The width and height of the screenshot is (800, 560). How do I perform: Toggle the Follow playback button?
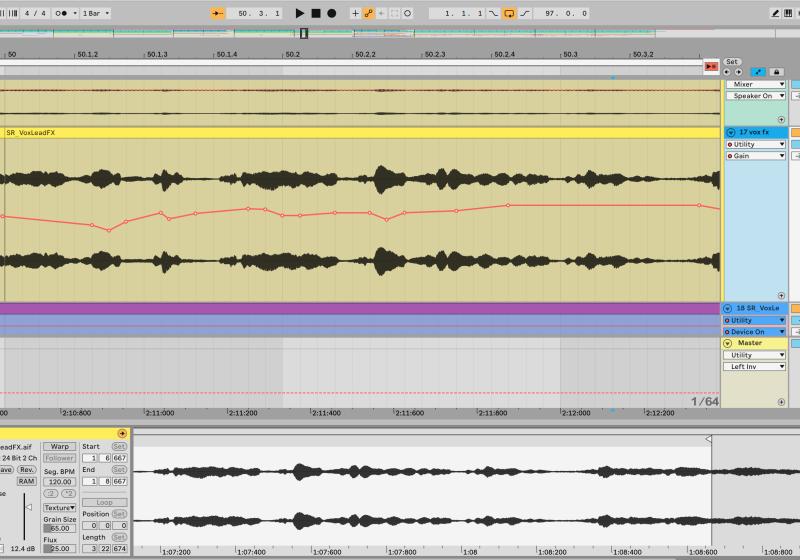tap(218, 13)
